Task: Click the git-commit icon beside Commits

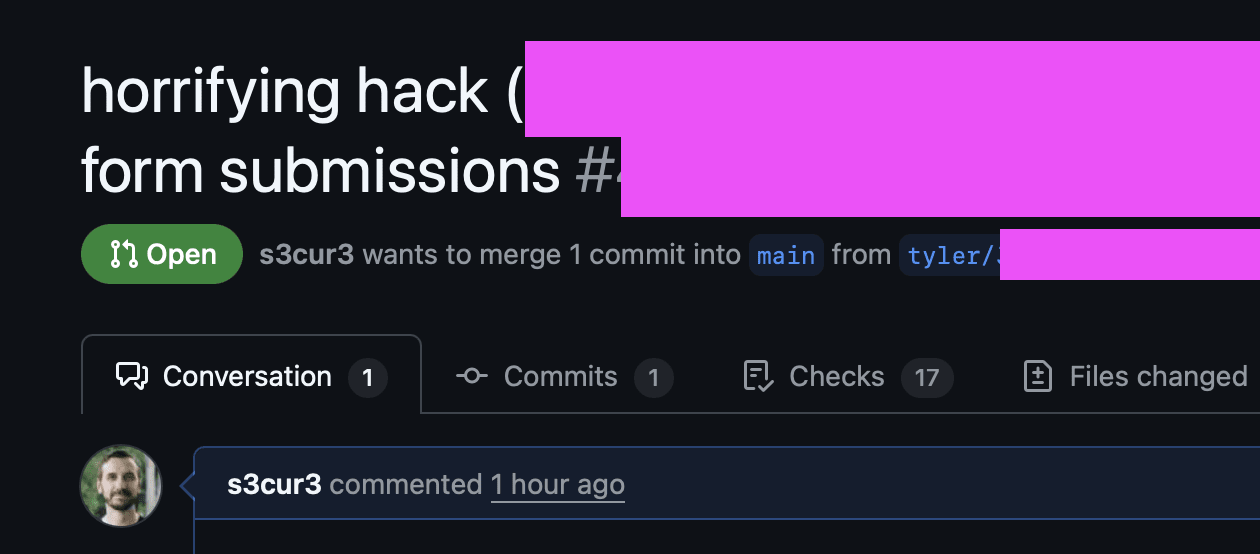Action: (472, 376)
